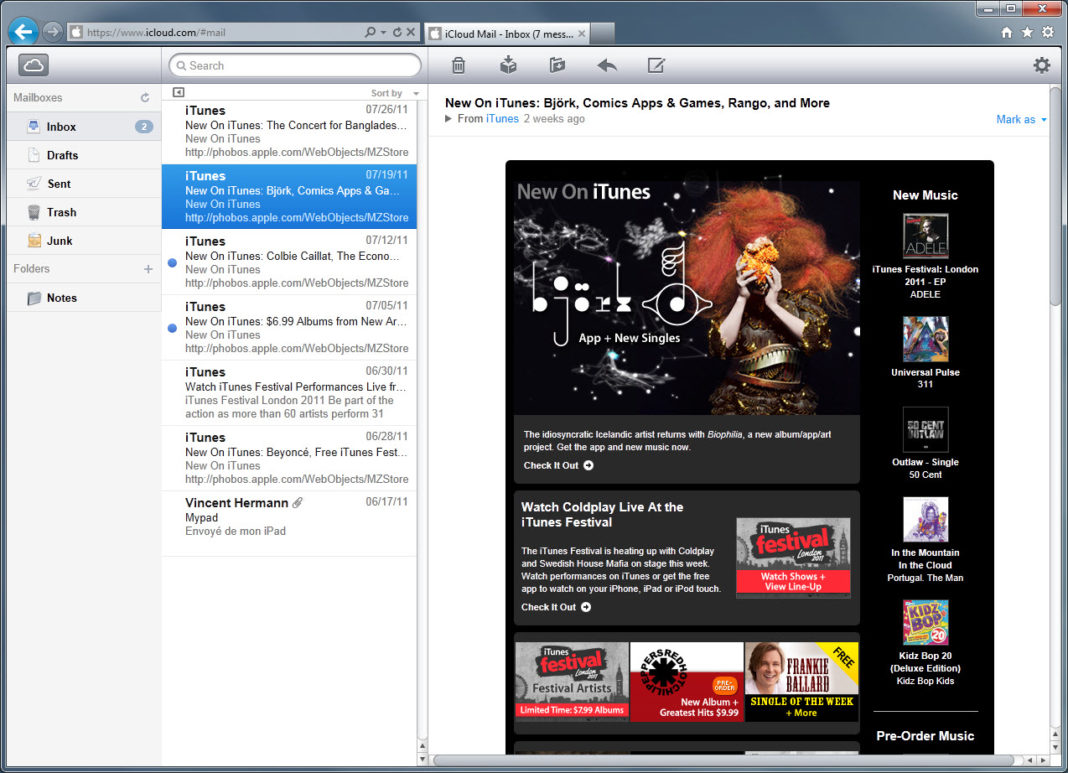Open the Drafts mailbox
Image resolution: width=1068 pixels, height=773 pixels.
coord(84,155)
